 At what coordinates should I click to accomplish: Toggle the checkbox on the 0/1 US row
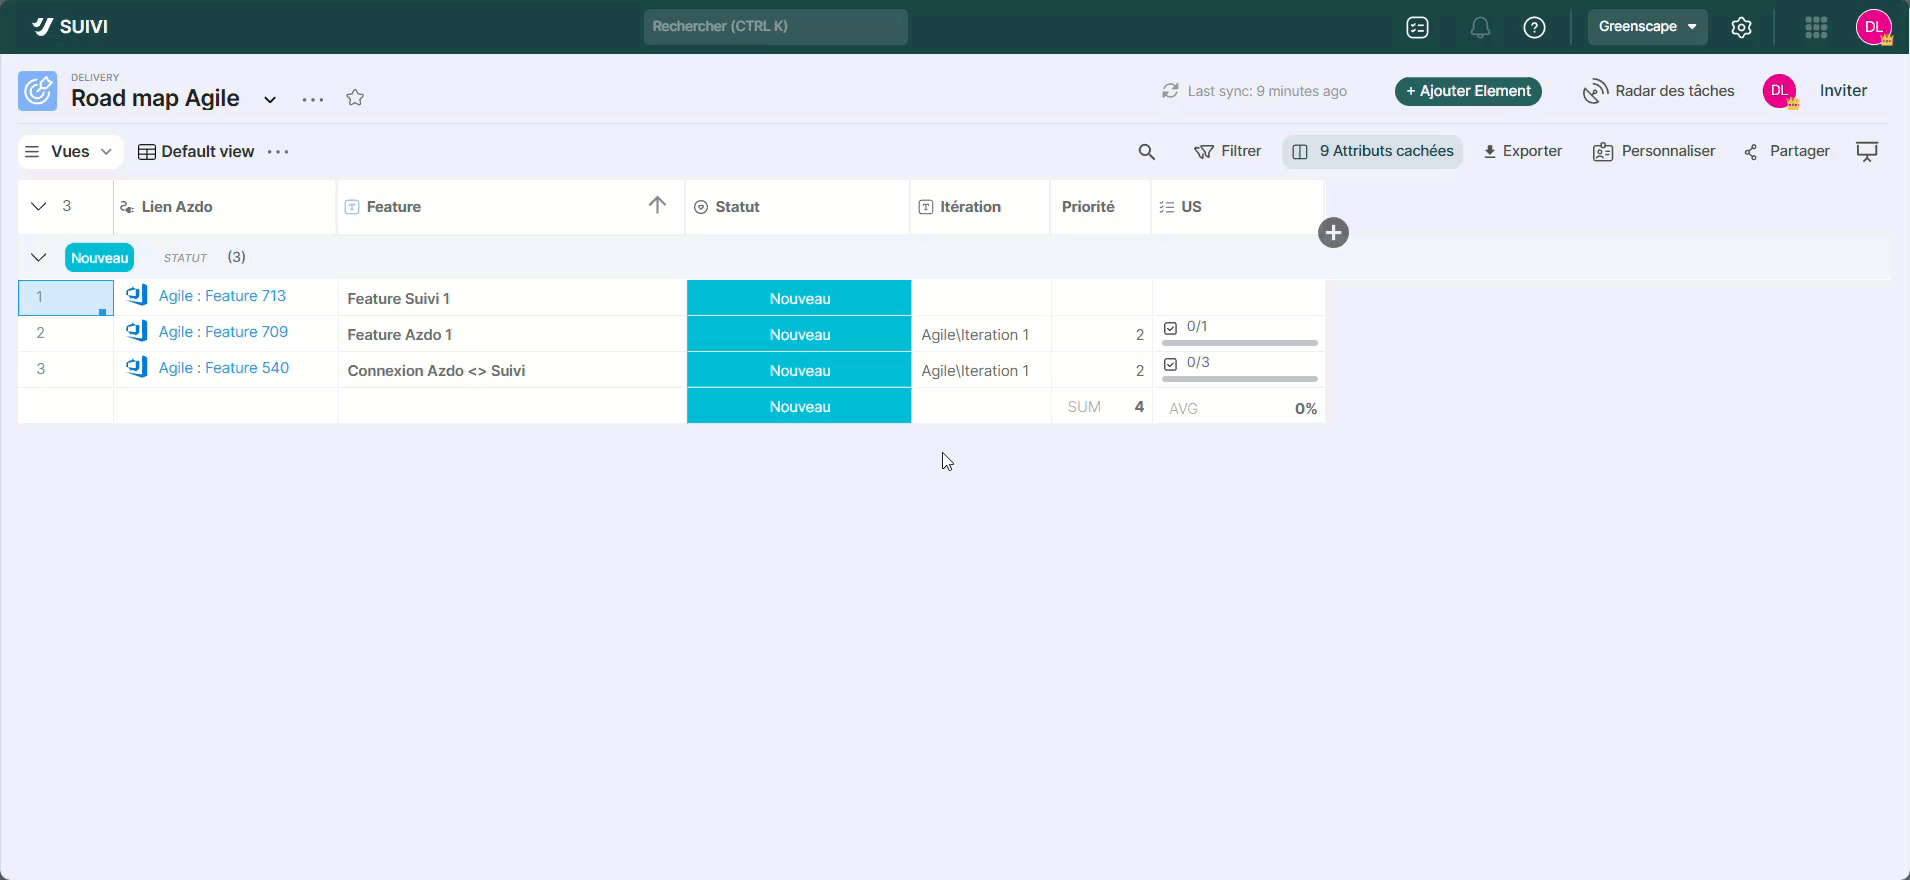1171,328
